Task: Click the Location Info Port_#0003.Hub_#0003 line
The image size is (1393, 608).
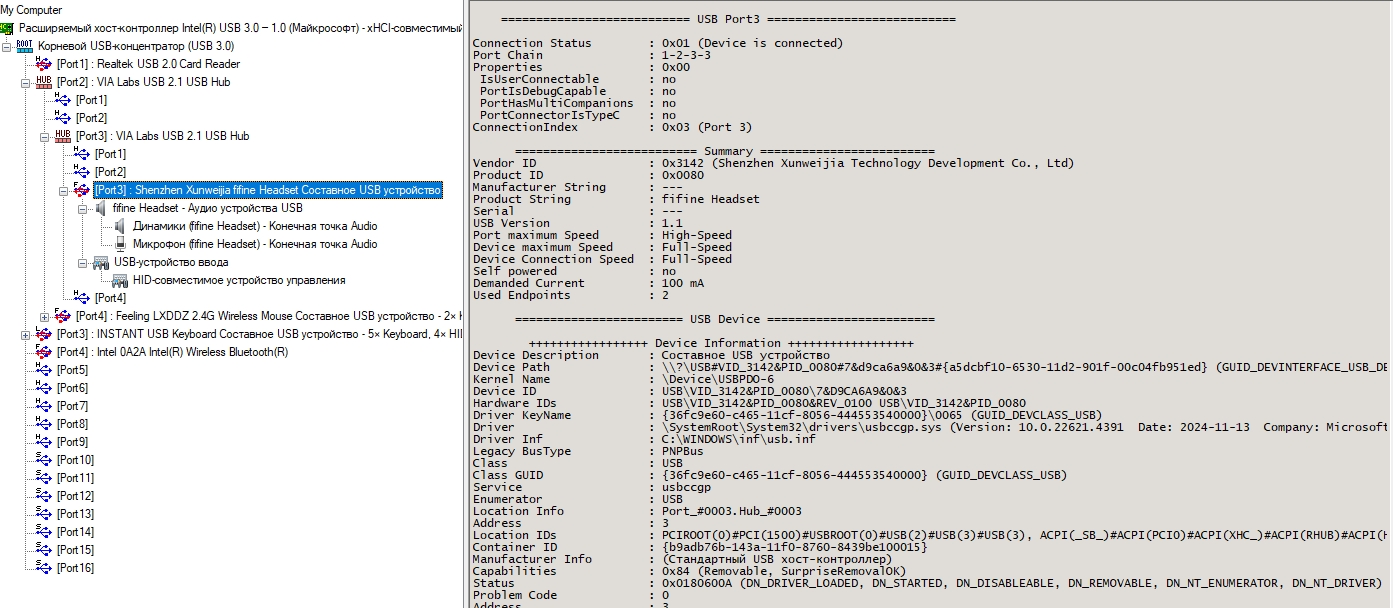Action: (637, 511)
